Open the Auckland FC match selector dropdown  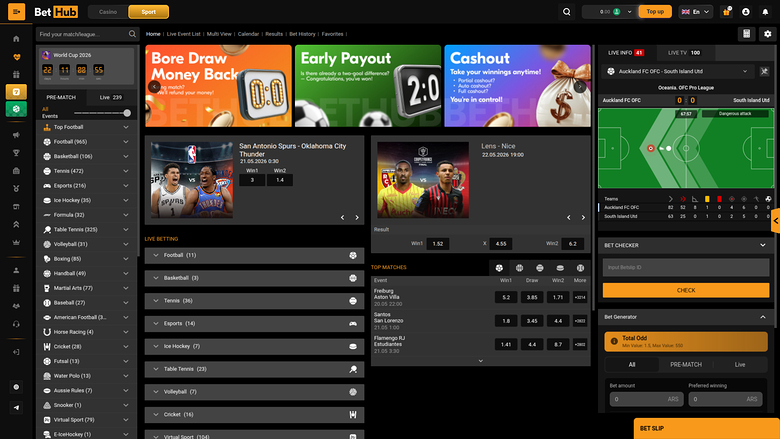point(679,72)
